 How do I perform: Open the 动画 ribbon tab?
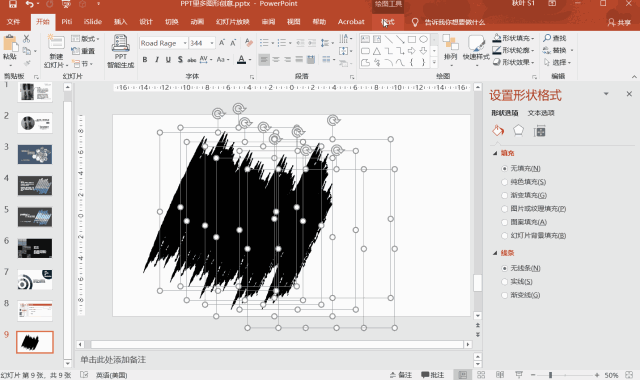tap(197, 22)
